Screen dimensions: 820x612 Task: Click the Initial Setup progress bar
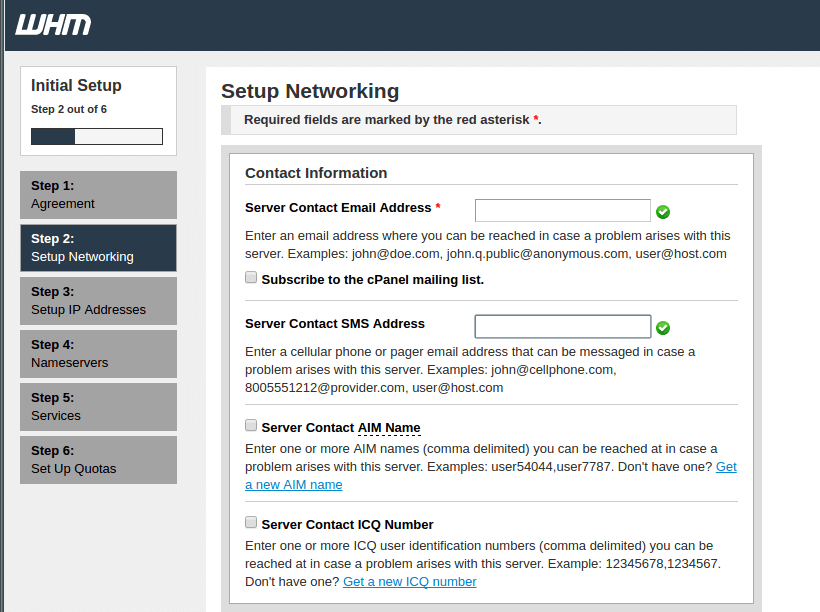click(x=97, y=137)
